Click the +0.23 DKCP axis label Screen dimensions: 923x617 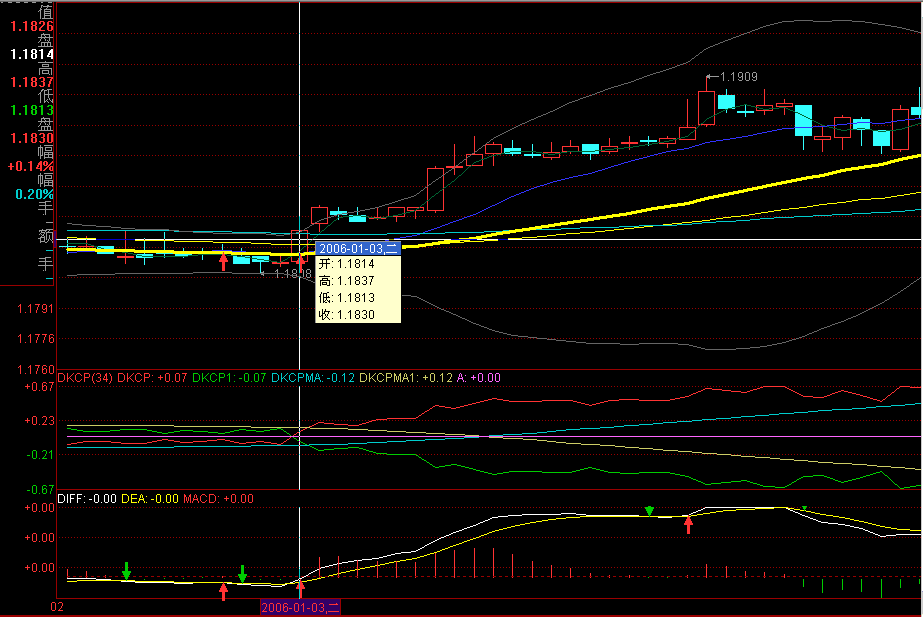(x=39, y=420)
